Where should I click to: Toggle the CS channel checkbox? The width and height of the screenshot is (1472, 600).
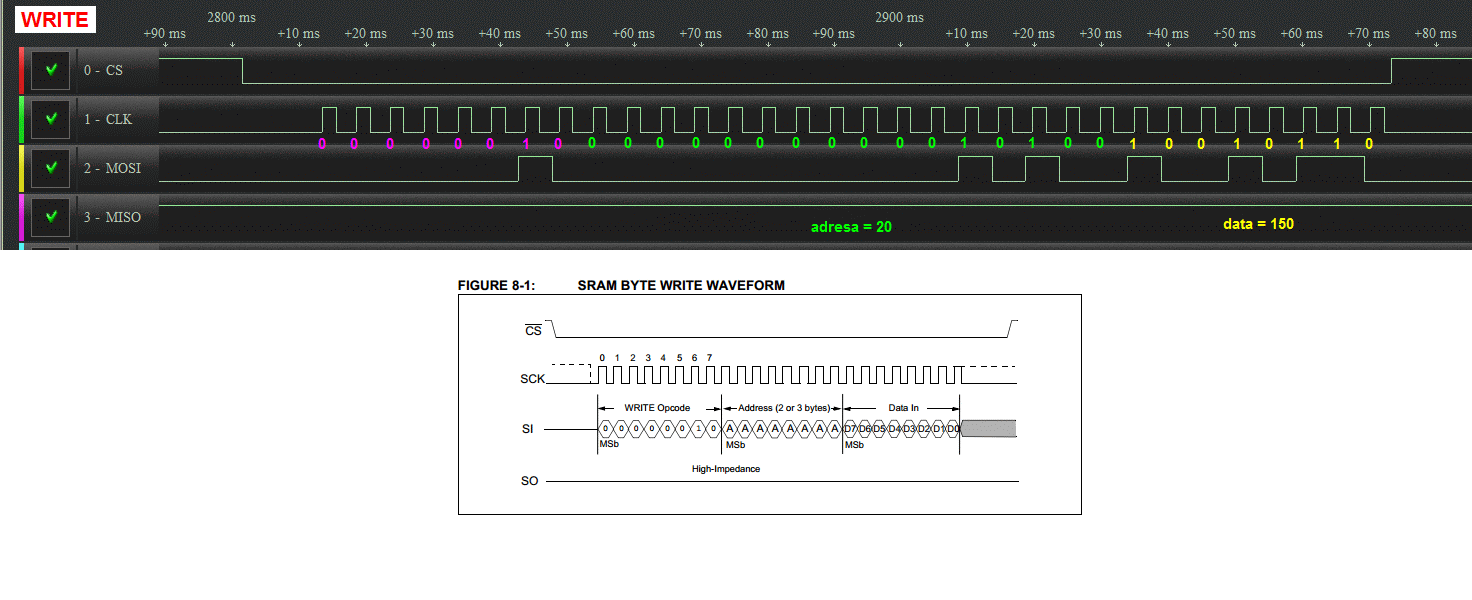tap(51, 71)
